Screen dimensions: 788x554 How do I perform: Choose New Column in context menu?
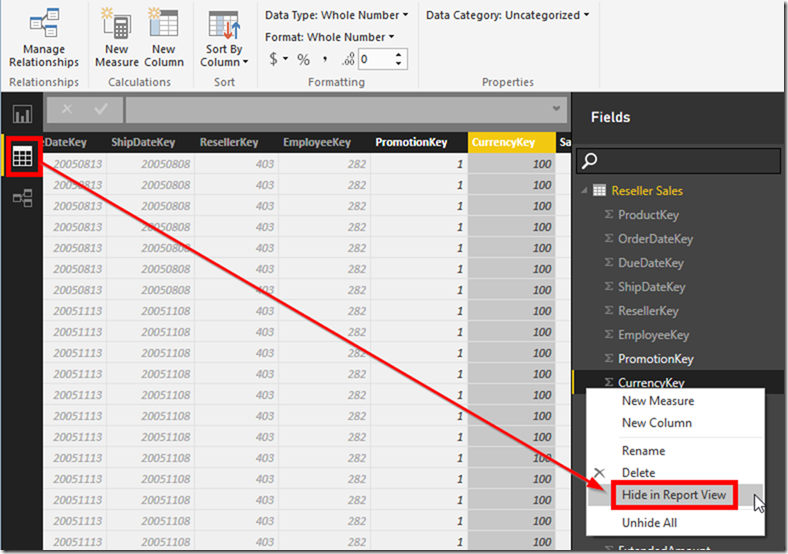pos(675,423)
